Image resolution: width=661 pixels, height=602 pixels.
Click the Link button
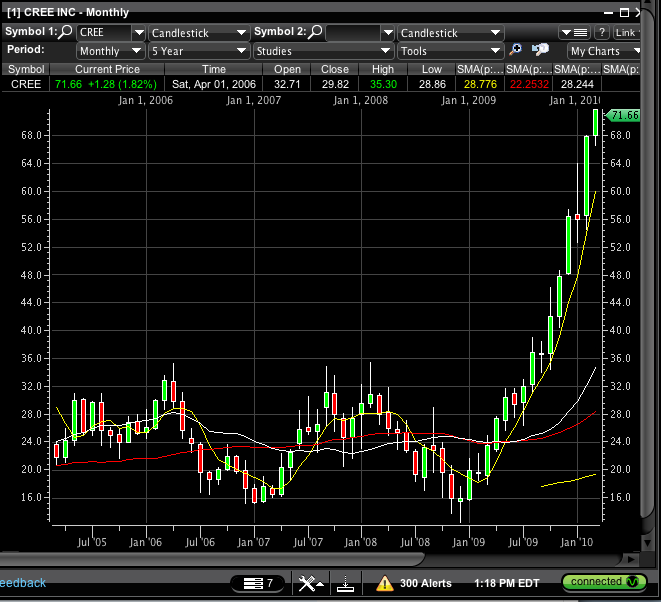click(x=627, y=33)
